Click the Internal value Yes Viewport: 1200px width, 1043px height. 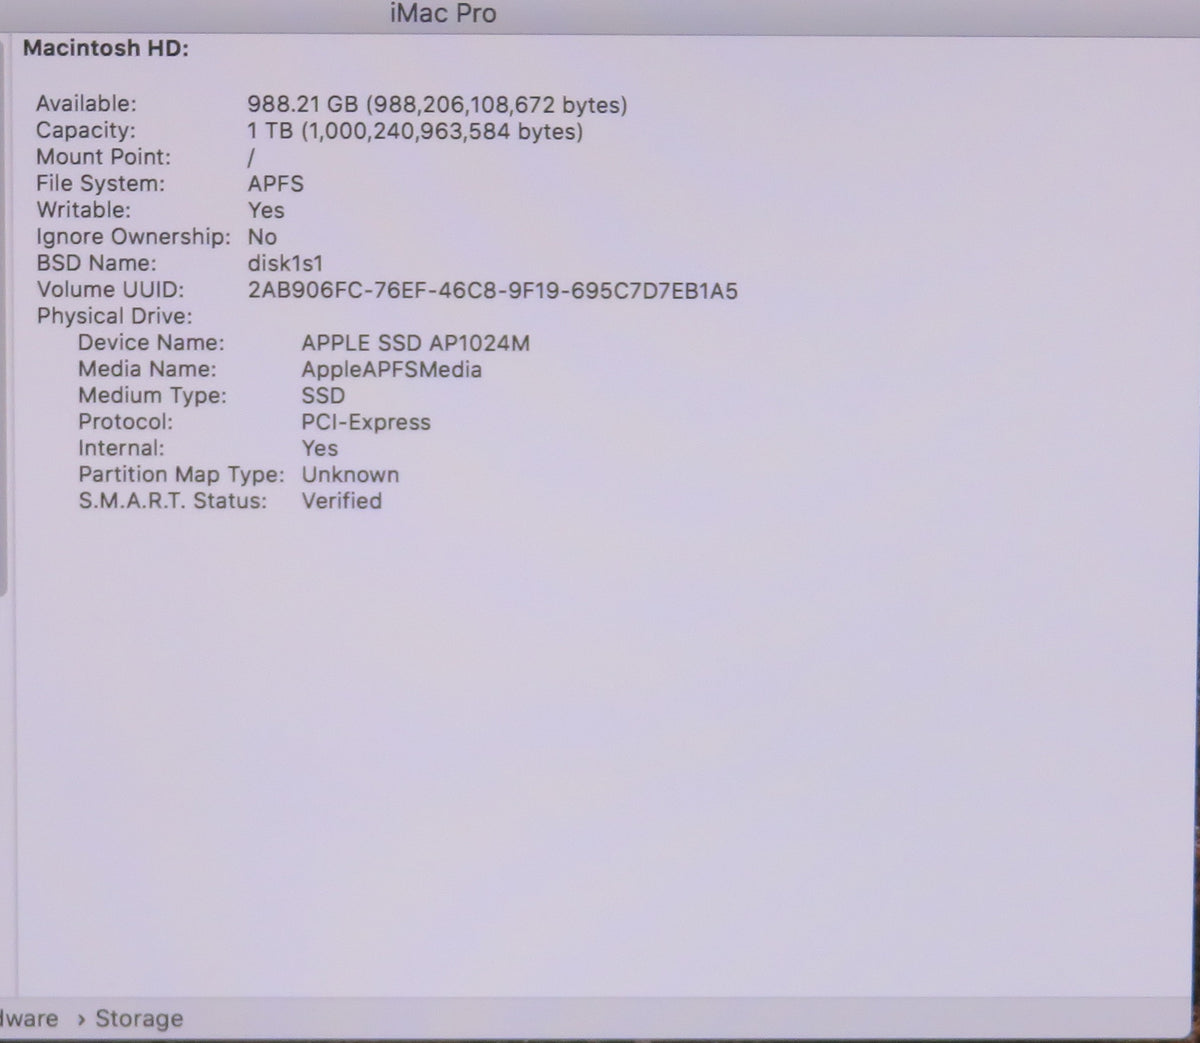click(x=320, y=449)
